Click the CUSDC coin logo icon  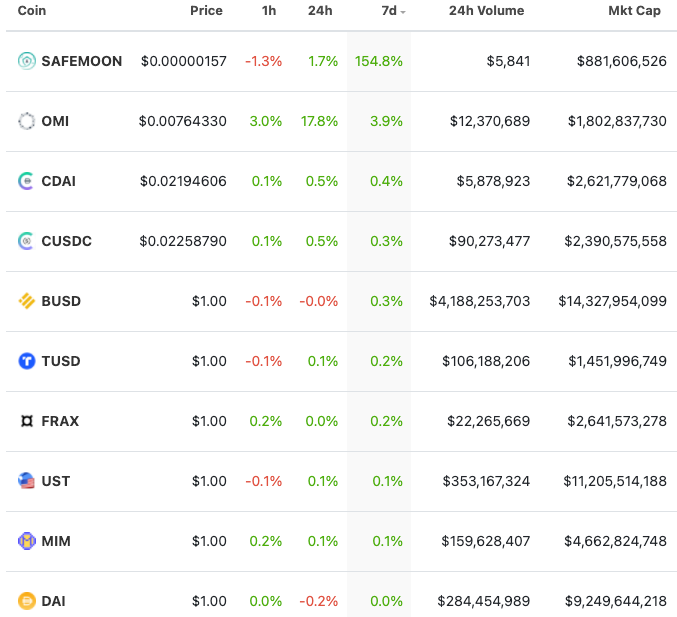click(x=27, y=241)
